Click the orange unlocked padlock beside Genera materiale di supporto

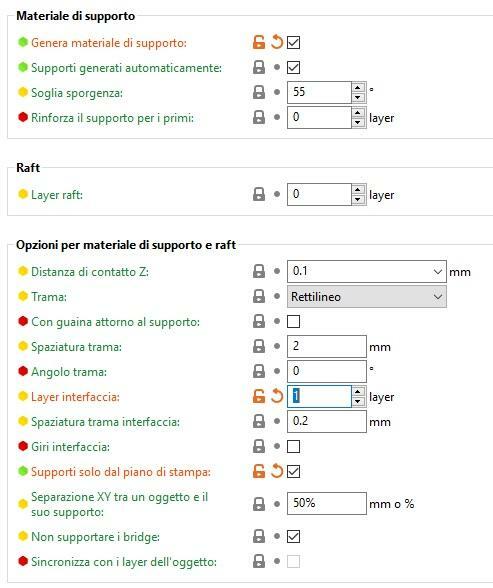pos(259,42)
